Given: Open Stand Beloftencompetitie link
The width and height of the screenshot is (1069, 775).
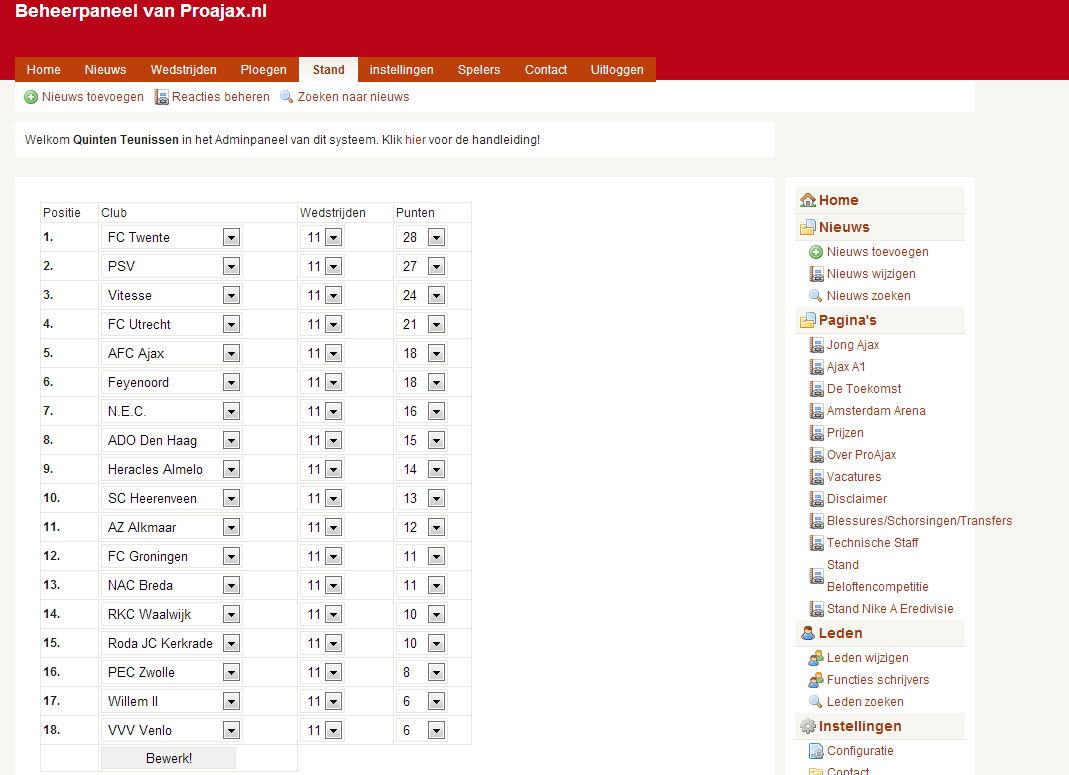Looking at the screenshot, I should point(877,576).
